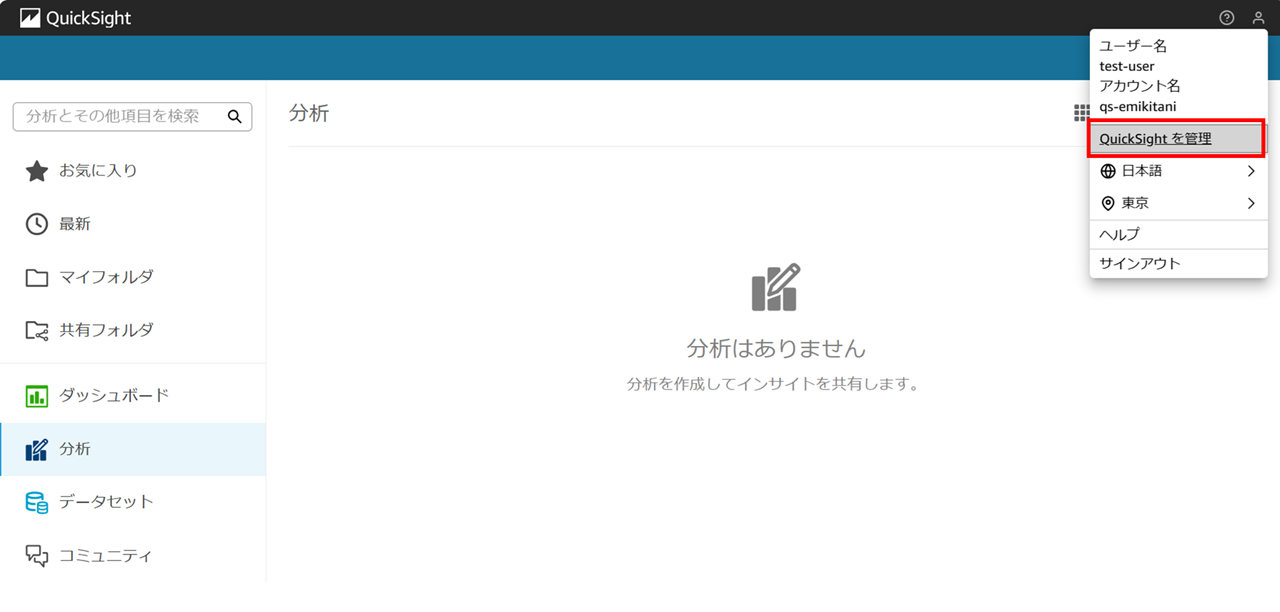Click the qs-emikitani account name
Viewport: 1280px width, 612px height.
coord(1138,106)
